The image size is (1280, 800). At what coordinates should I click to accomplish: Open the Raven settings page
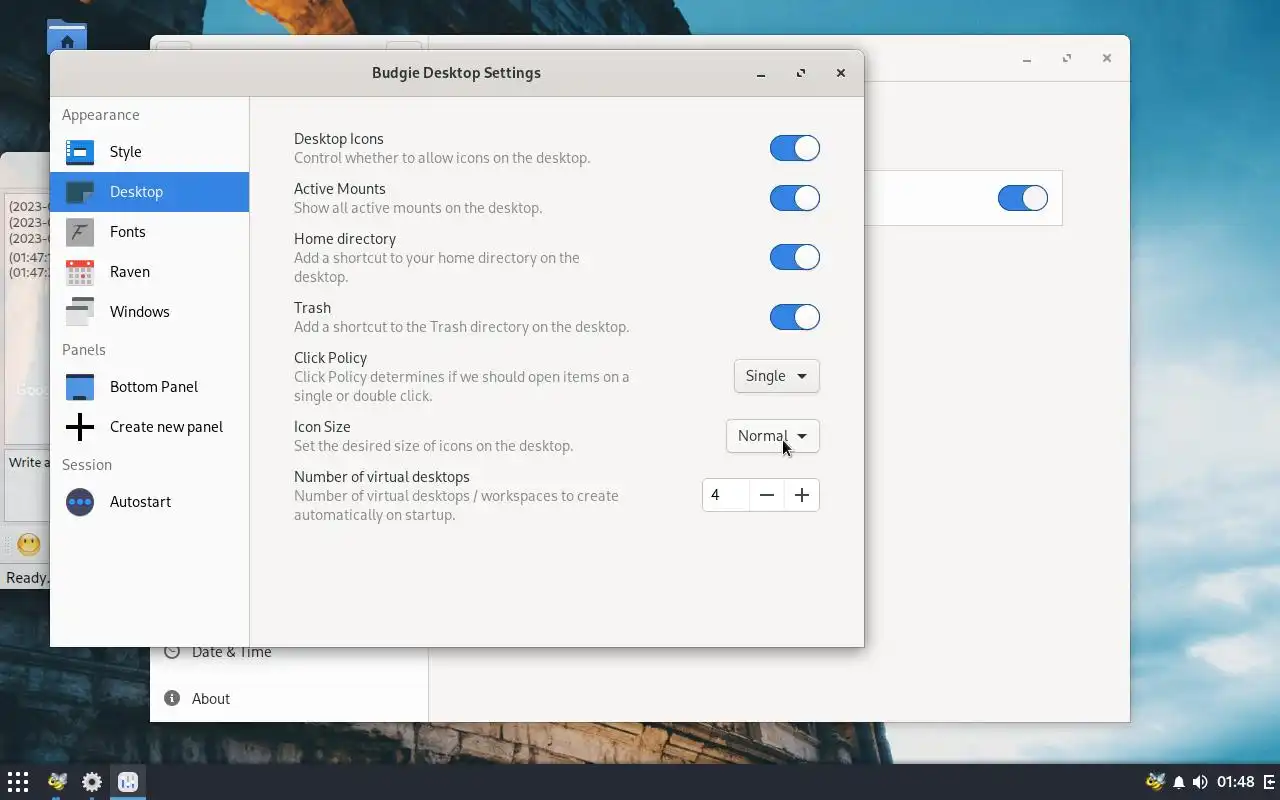click(149, 272)
